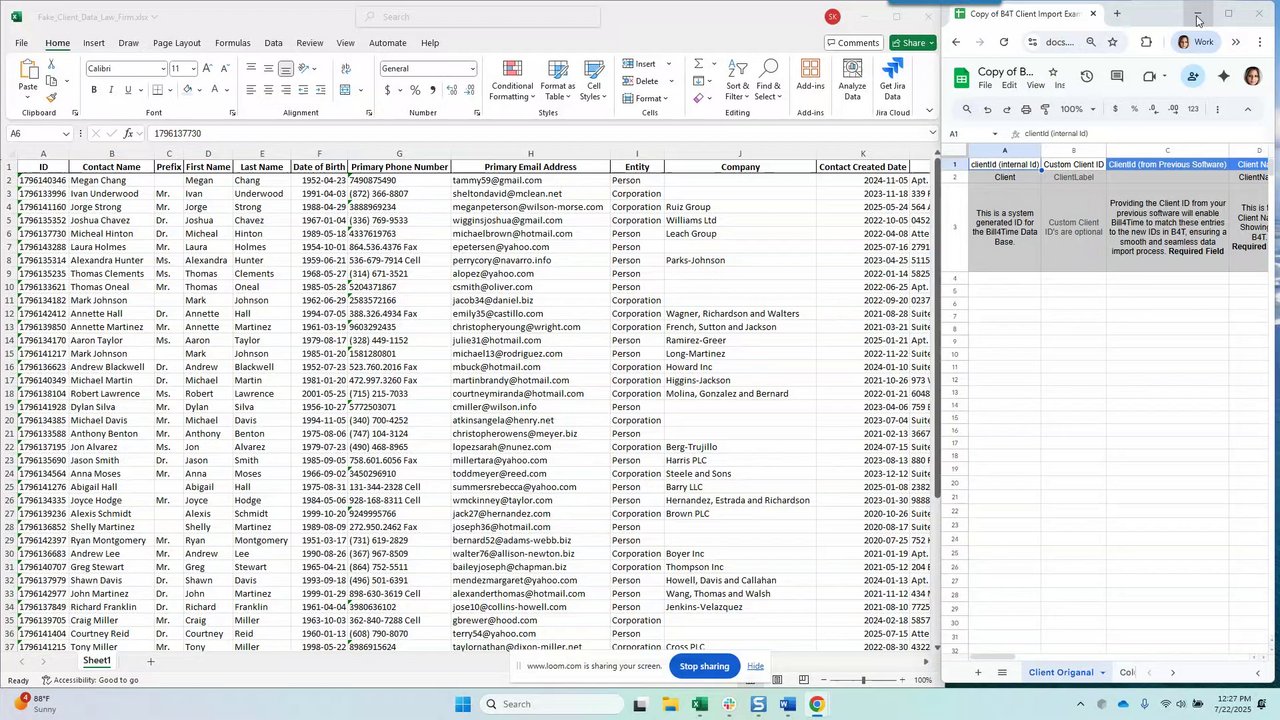The height and width of the screenshot is (720, 1280).
Task: Open Cell Styles gallery in Excel
Action: pos(593,80)
